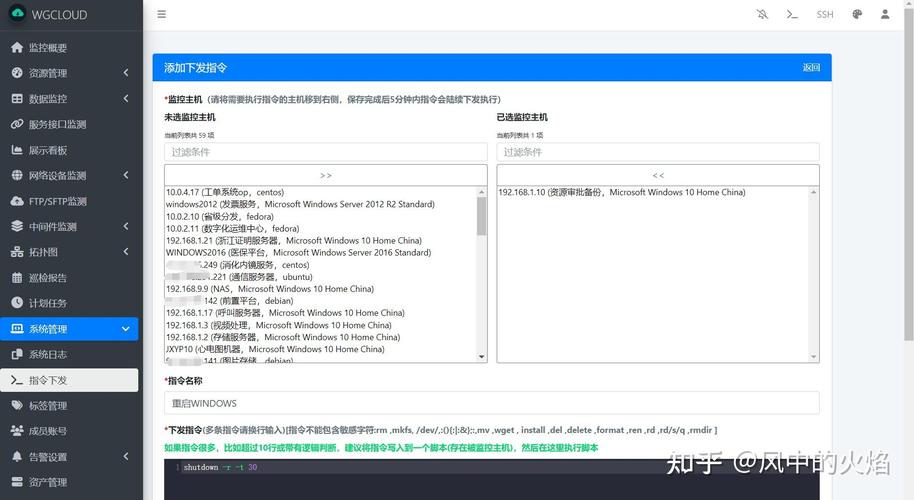
Task: Click the server icon beside 资产管理
Action: click(17, 482)
